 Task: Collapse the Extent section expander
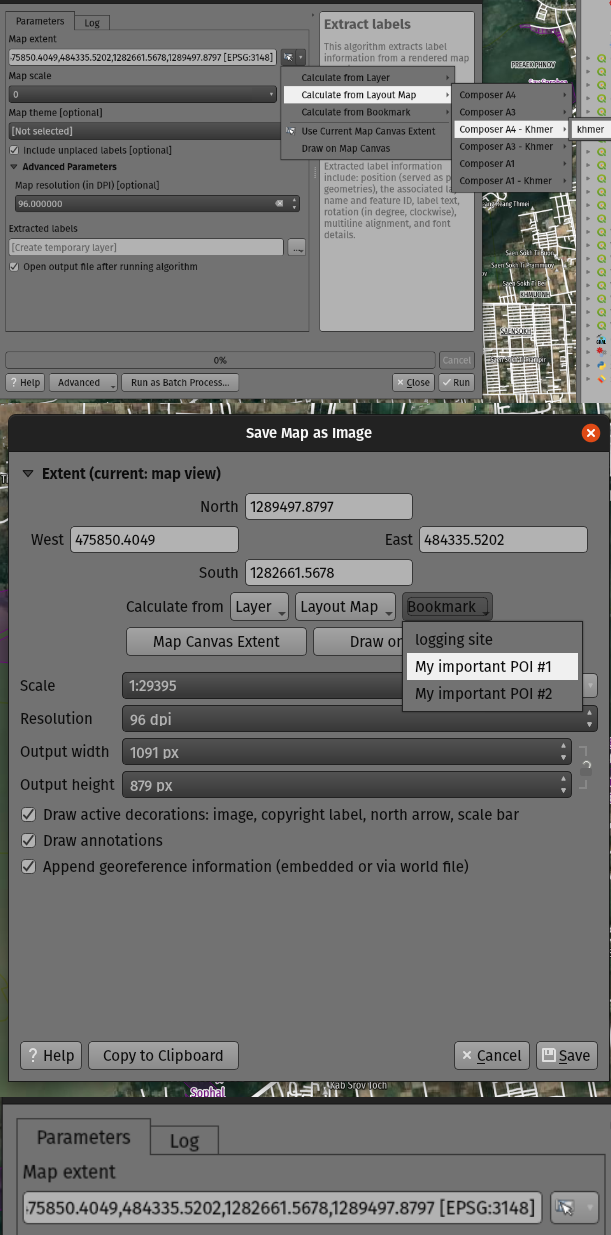(28, 474)
